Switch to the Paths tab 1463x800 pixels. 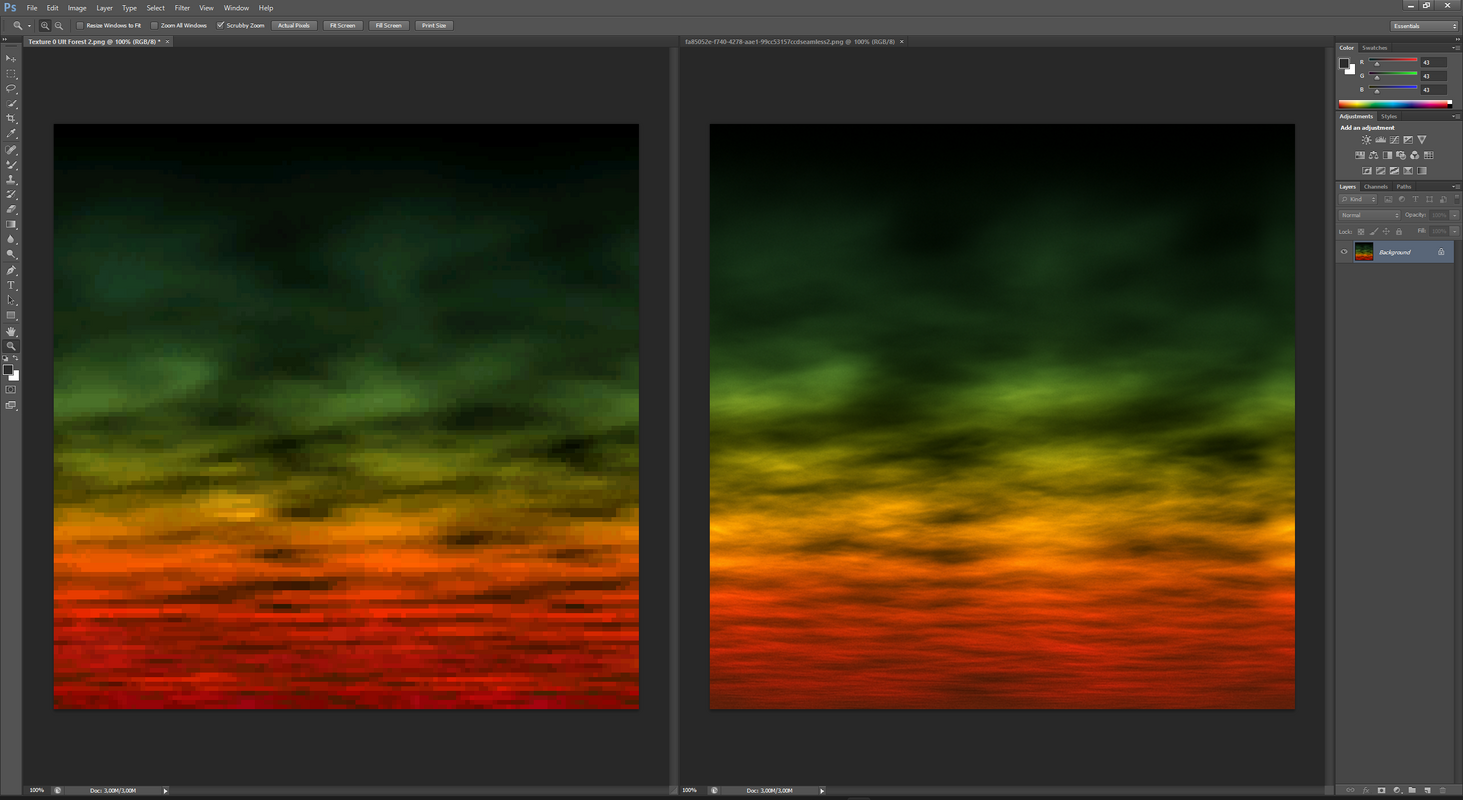(1404, 187)
